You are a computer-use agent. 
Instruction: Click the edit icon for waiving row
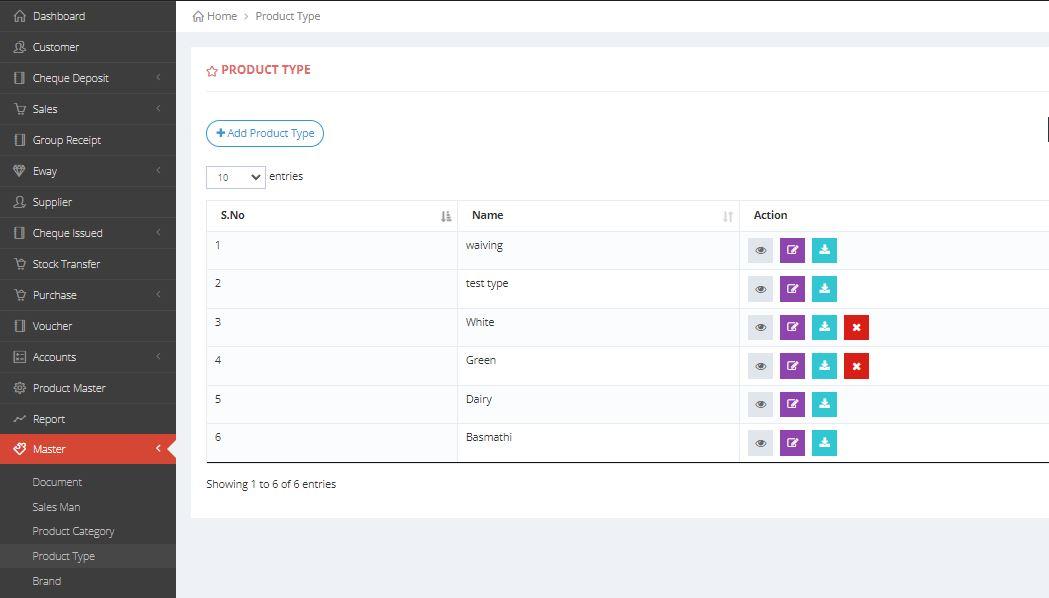(x=792, y=250)
